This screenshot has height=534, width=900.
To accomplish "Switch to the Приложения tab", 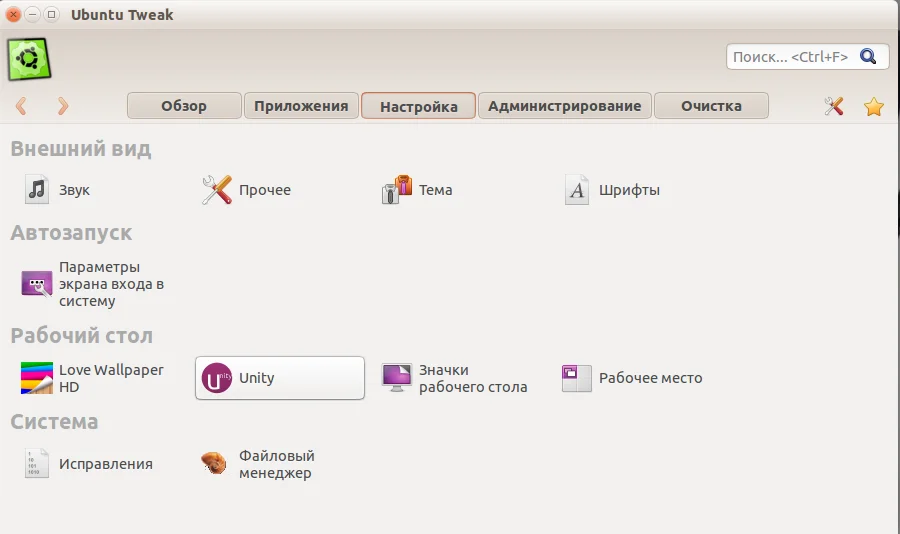I will click(x=301, y=106).
